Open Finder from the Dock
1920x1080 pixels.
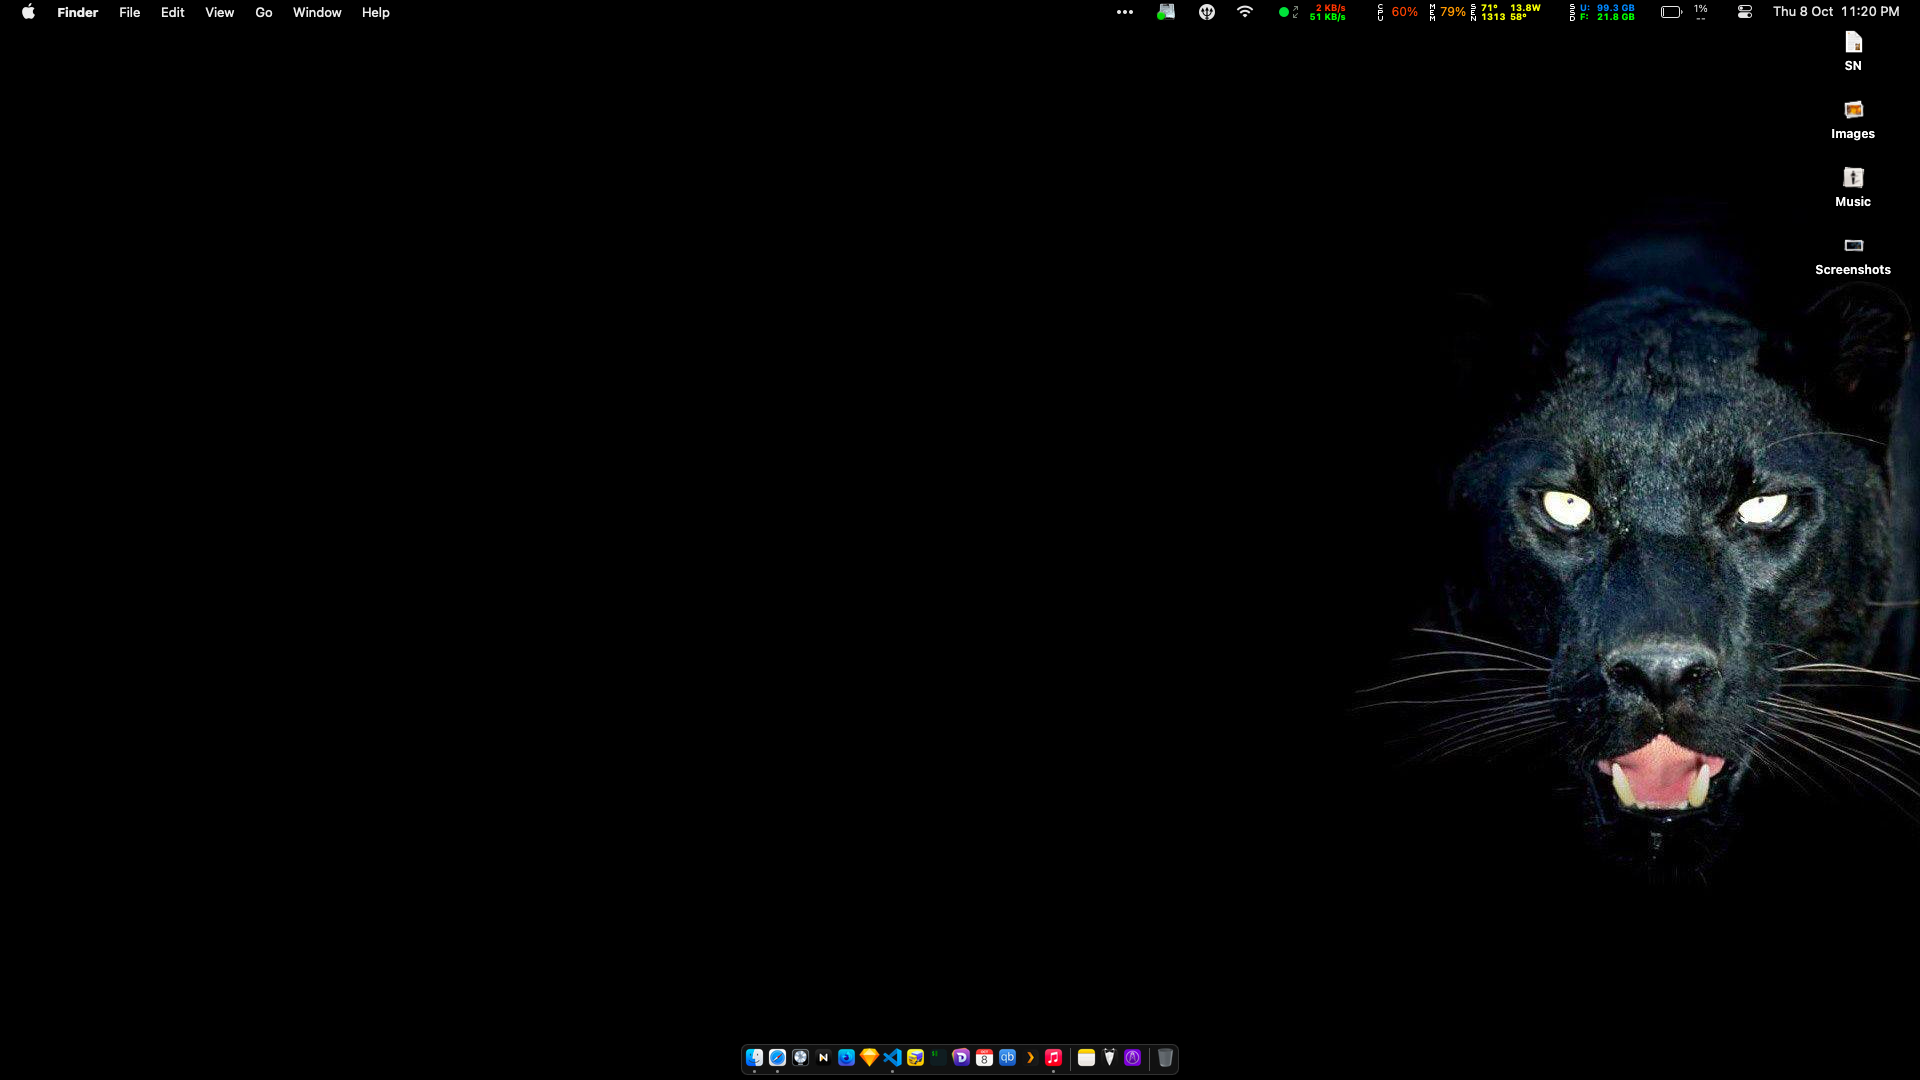754,1057
